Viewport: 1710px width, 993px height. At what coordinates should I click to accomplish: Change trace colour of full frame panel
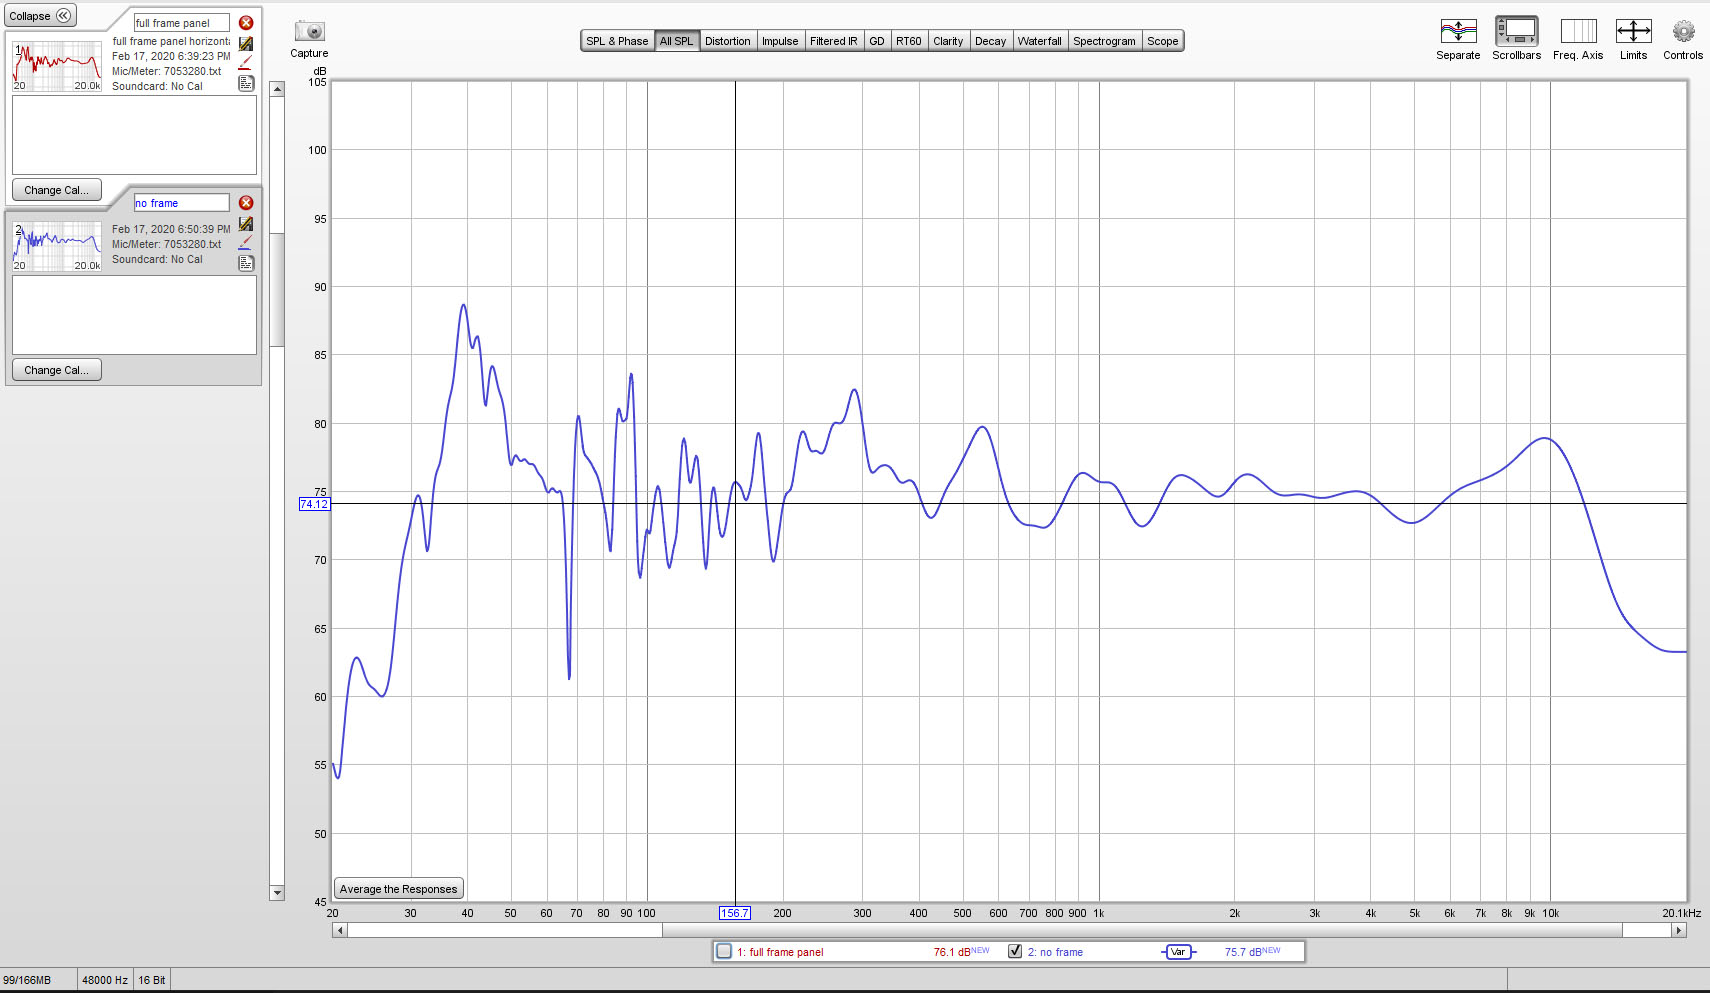245,63
